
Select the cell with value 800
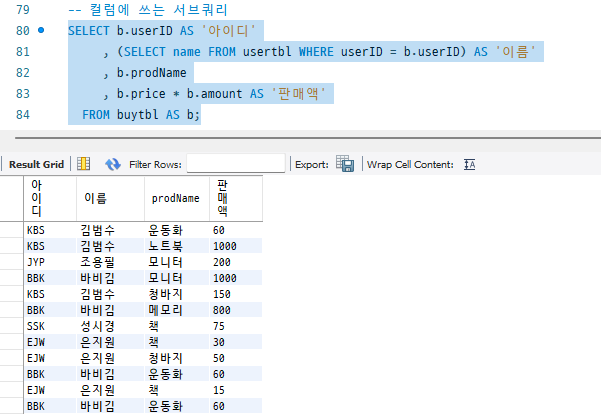[236, 310]
